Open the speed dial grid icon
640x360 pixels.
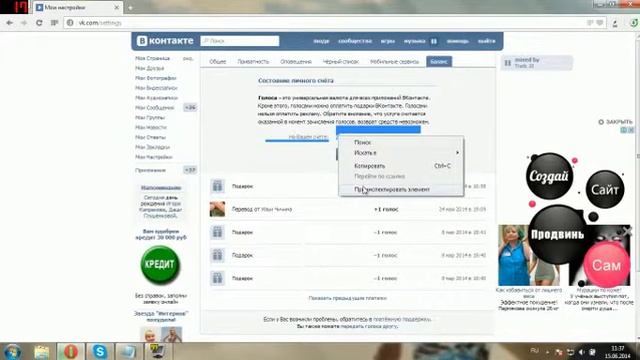(x=54, y=23)
